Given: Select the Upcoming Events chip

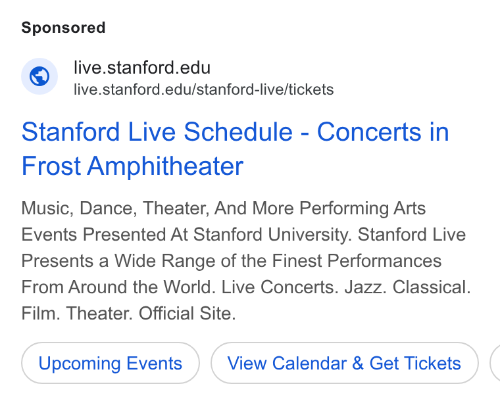Looking at the screenshot, I should coord(110,363).
